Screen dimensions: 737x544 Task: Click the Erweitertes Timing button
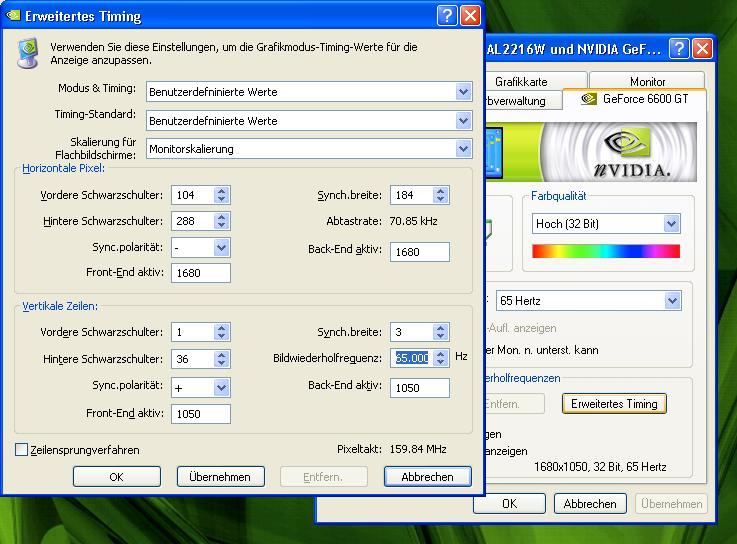click(x=614, y=404)
